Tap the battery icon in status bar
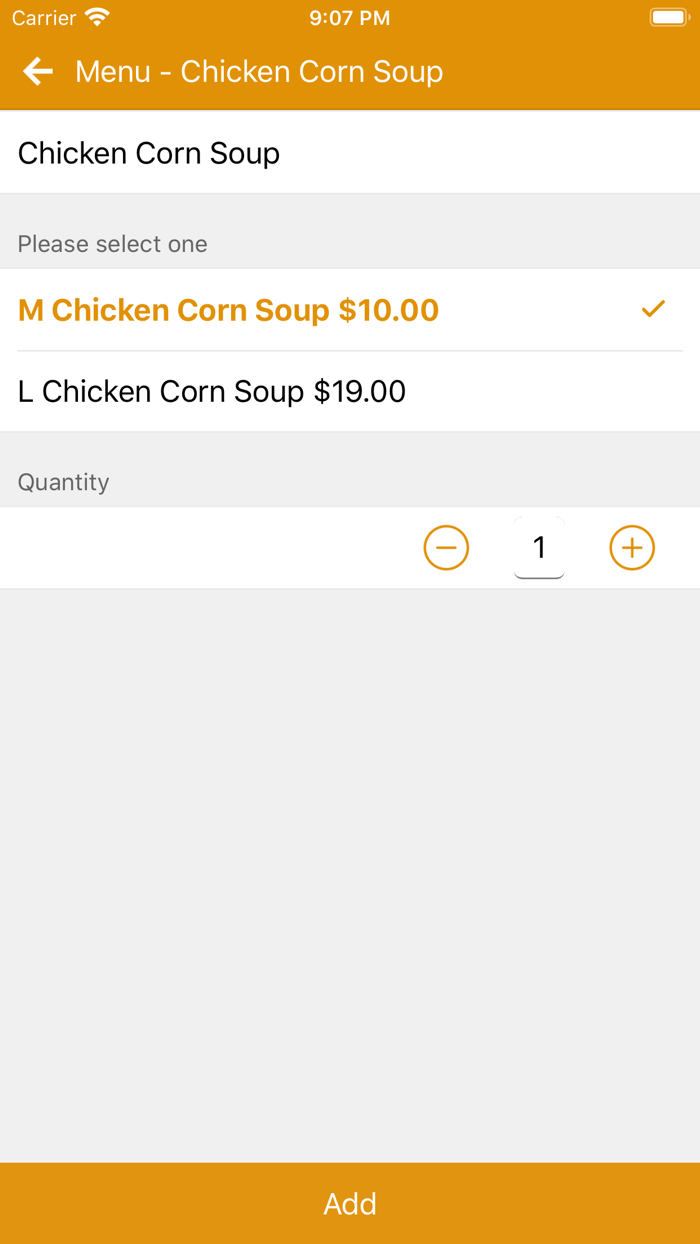This screenshot has width=700, height=1244. pyautogui.click(x=668, y=17)
